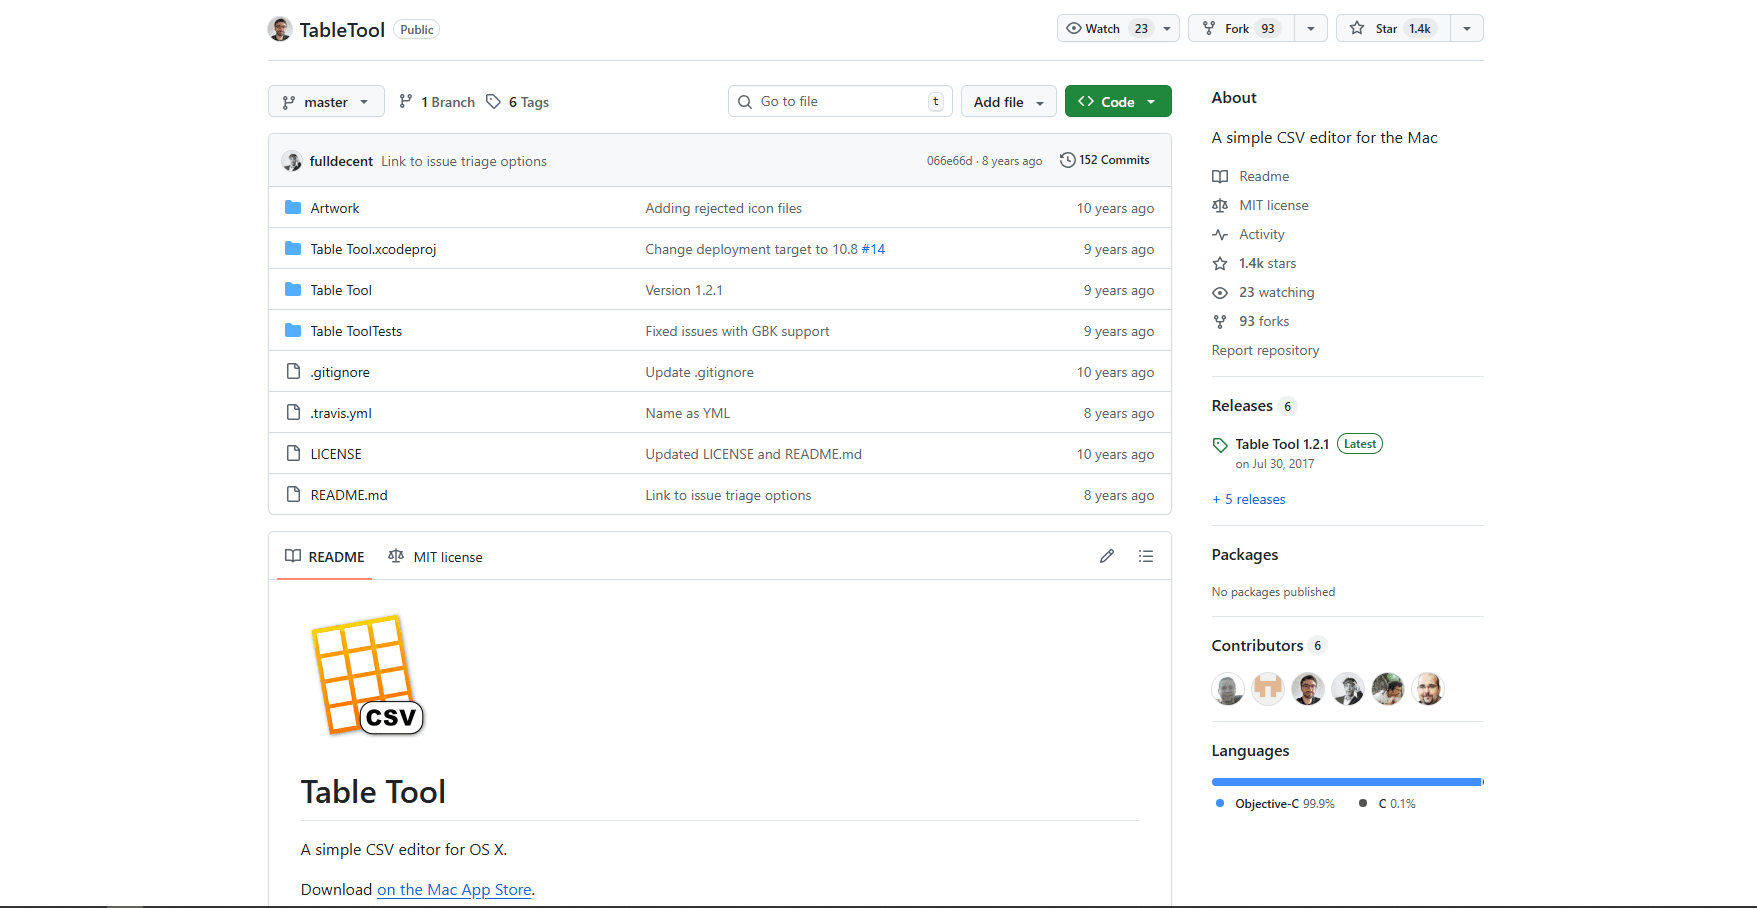Click the tag icon next to 6 Tags

coord(493,102)
